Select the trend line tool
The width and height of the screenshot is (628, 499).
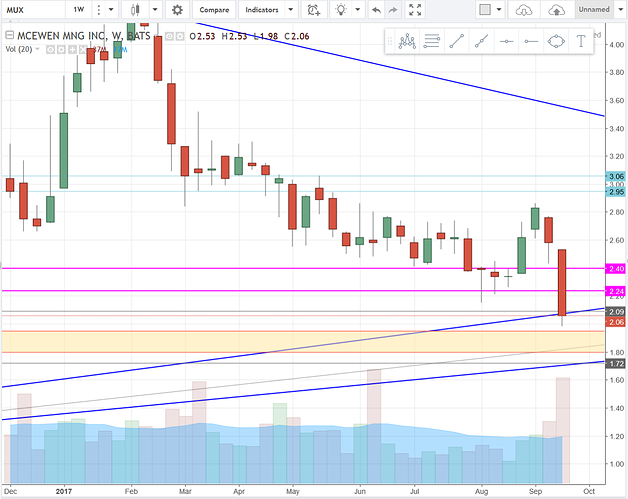tap(457, 41)
